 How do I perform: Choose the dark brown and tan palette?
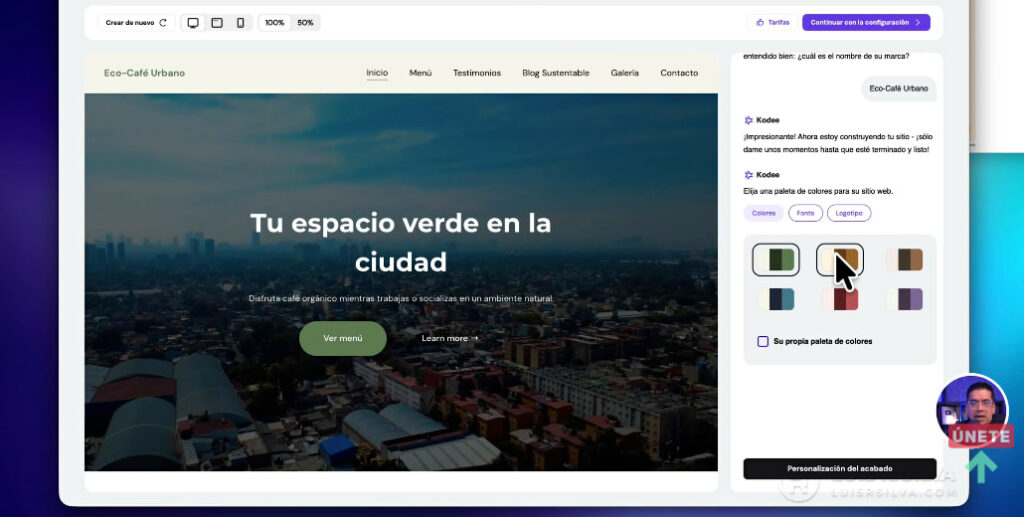[904, 260]
